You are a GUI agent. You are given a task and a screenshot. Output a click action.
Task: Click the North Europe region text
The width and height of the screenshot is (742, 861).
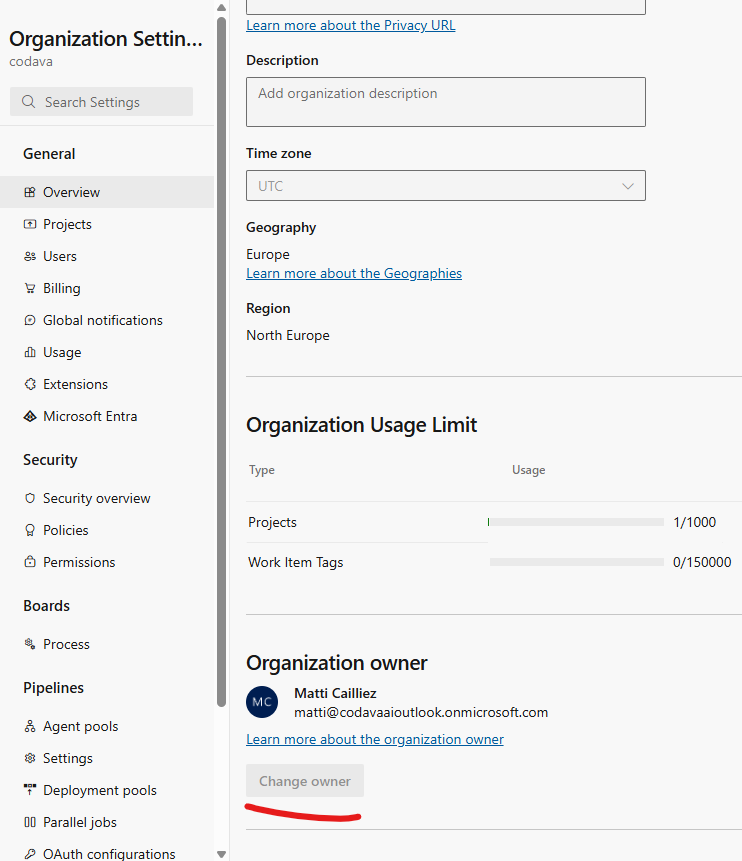(x=288, y=335)
